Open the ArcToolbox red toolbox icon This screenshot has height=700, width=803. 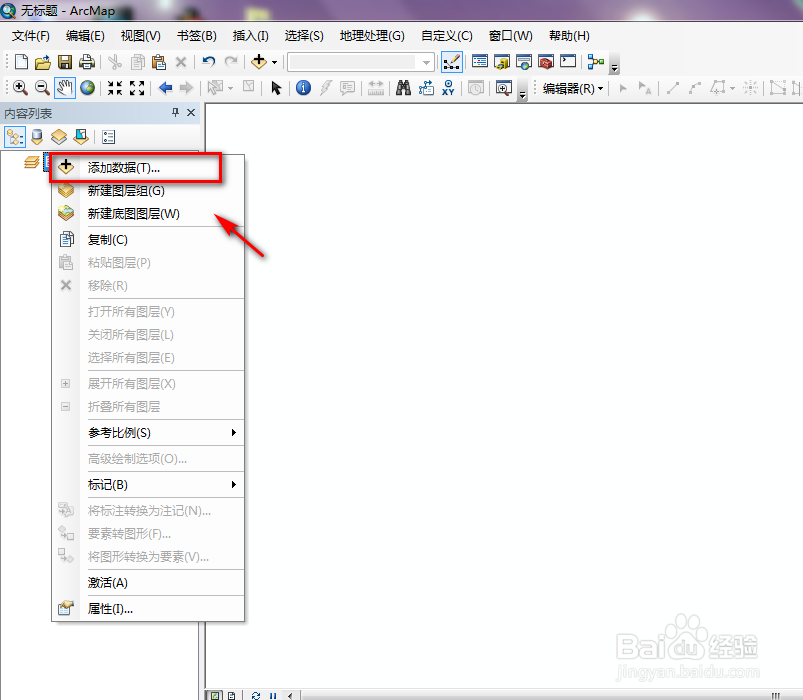(x=546, y=62)
